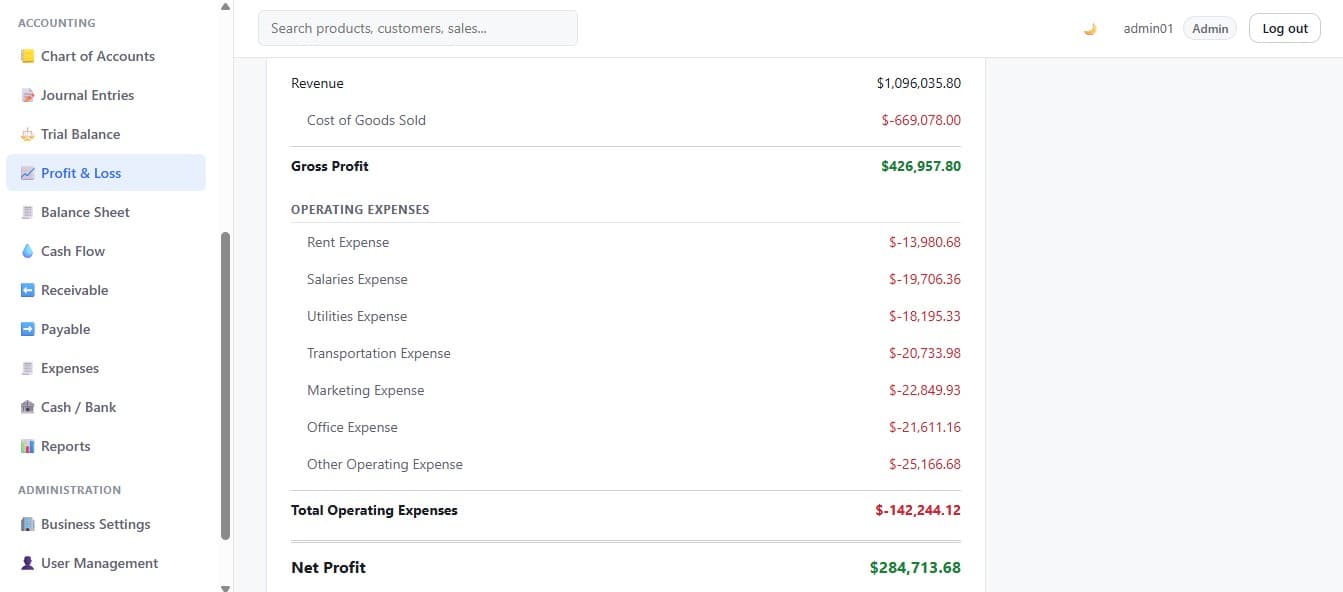Focus the search products, customers, sales field

418,28
